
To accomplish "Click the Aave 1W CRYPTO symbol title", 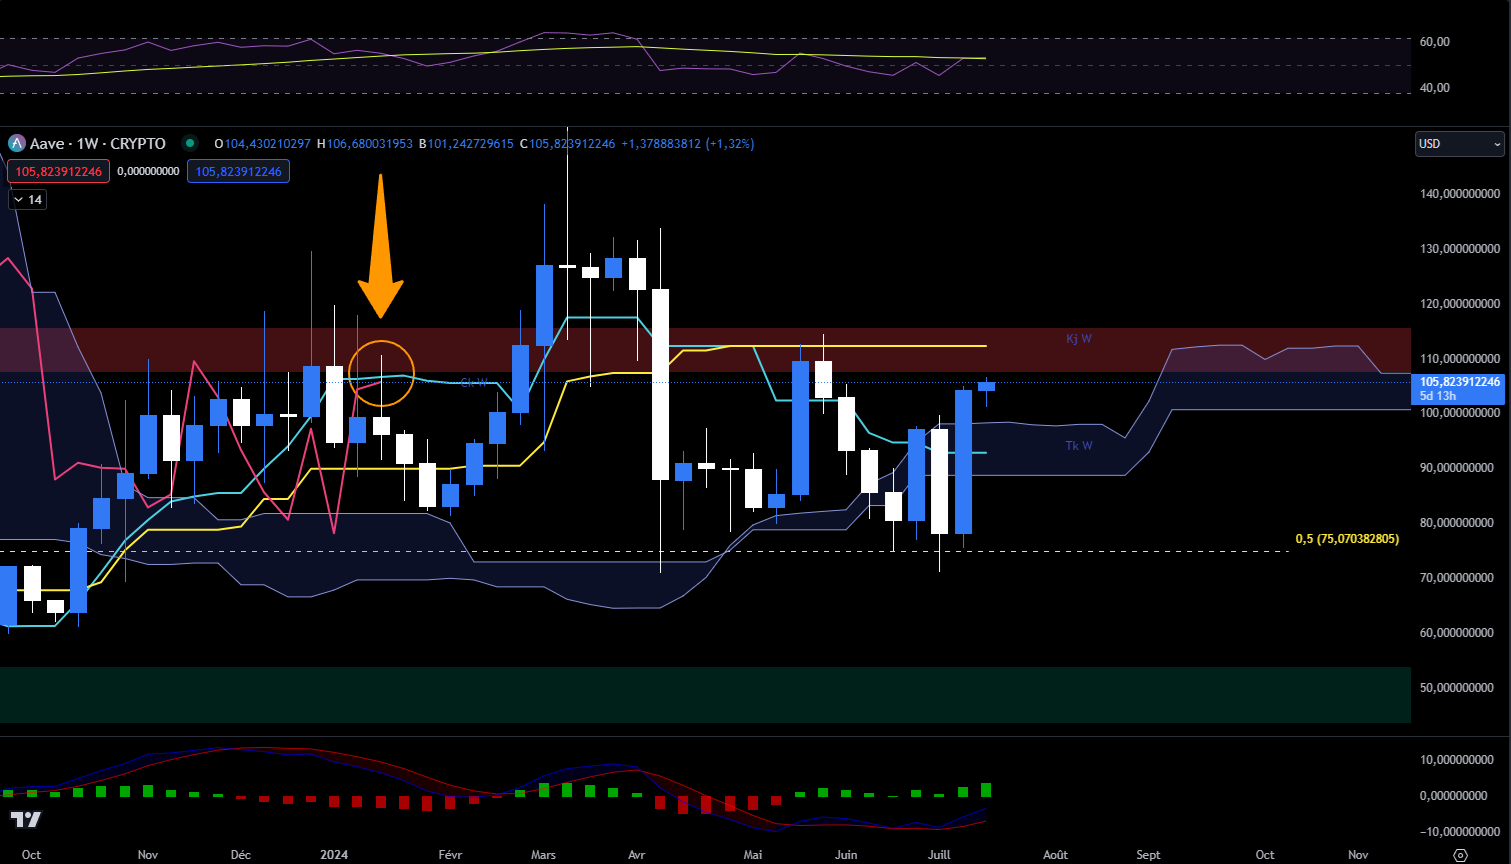I will (97, 144).
